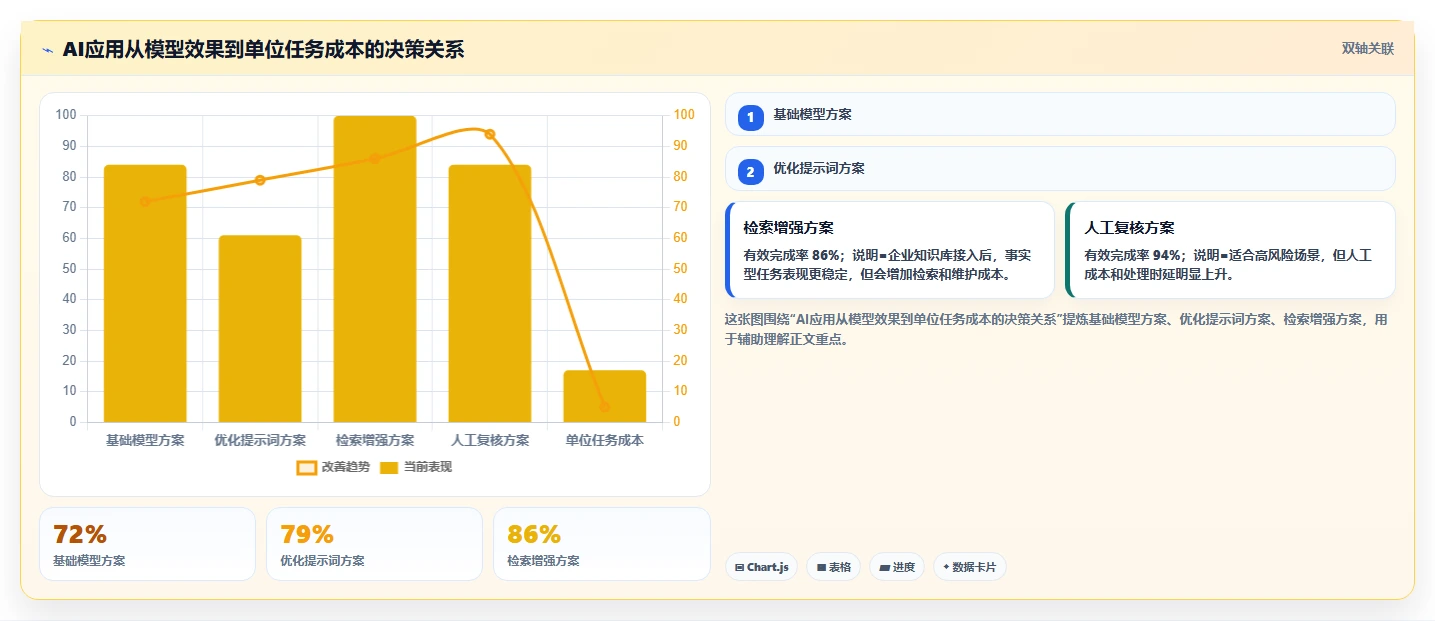Click the main title AI应用从模型效果到单位任务成本的决策关系

click(x=263, y=50)
